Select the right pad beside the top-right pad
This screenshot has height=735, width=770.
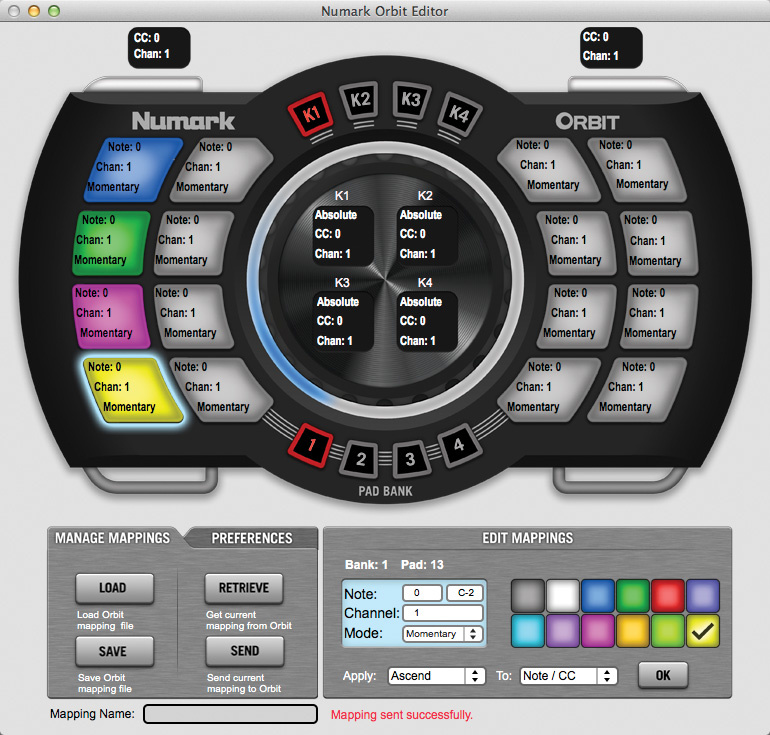[548, 169]
